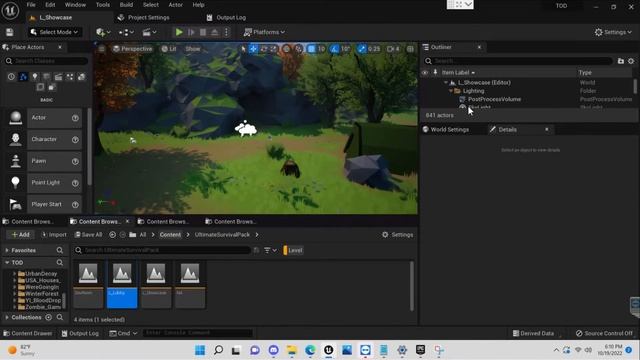
Task: Select PostProcessVolume in Outliner
Action: 494,99
